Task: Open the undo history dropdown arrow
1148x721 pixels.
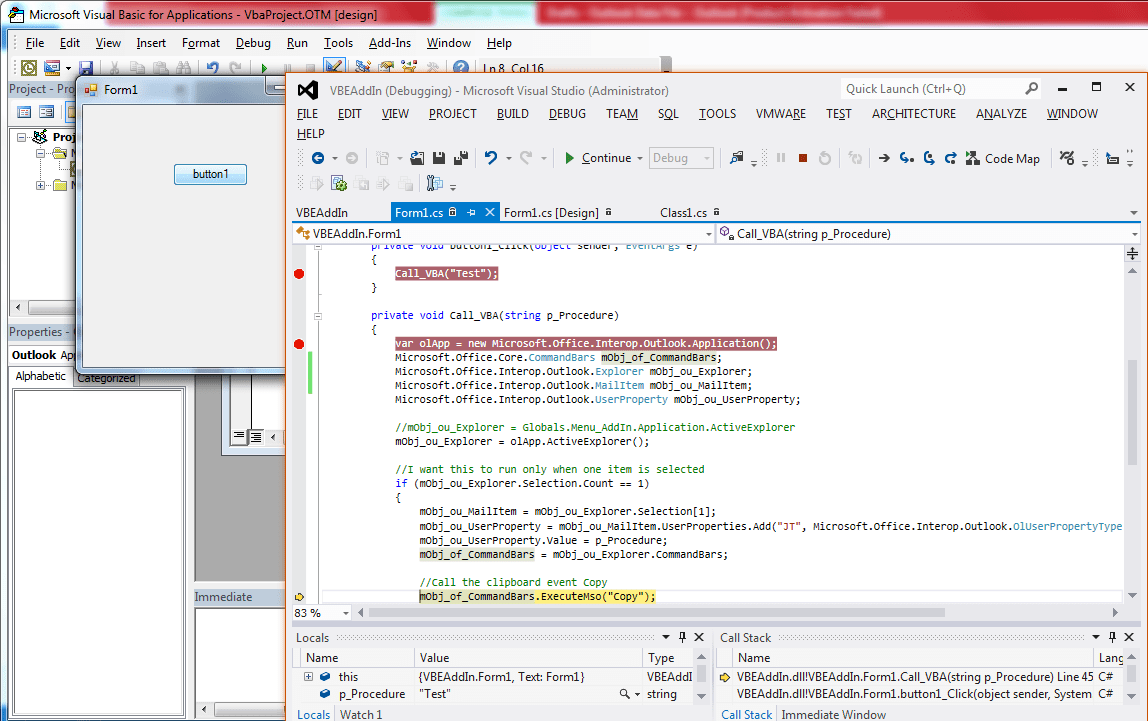Action: pyautogui.click(x=509, y=158)
